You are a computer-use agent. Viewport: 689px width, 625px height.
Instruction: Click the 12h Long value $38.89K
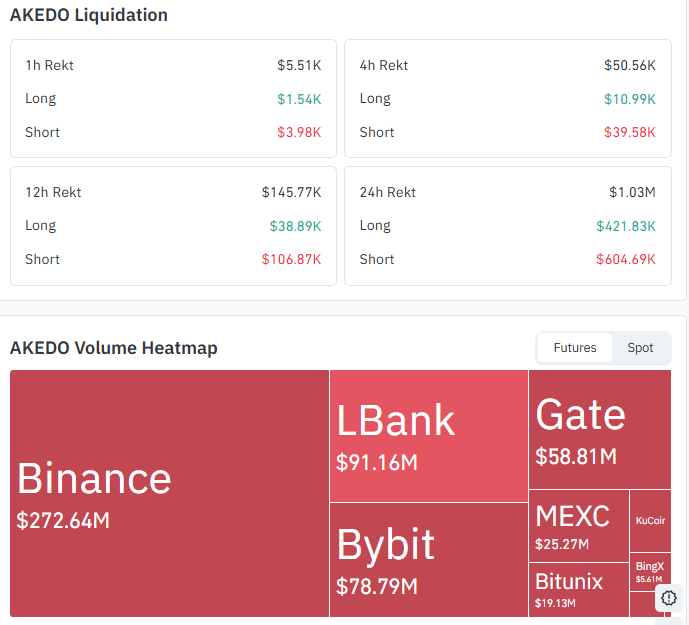click(x=295, y=226)
